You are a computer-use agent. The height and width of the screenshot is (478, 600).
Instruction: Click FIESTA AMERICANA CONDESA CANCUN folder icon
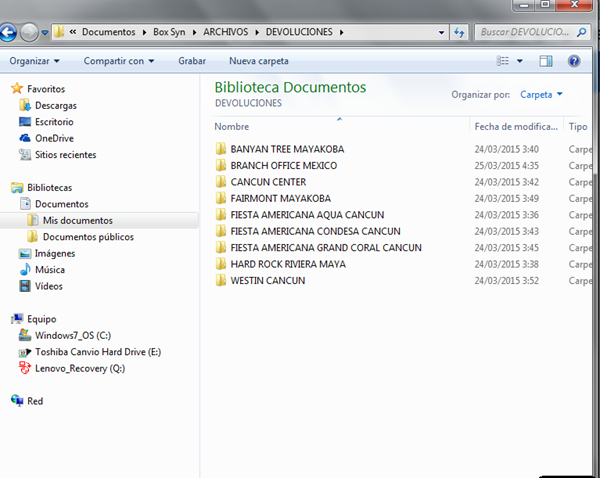click(x=221, y=231)
